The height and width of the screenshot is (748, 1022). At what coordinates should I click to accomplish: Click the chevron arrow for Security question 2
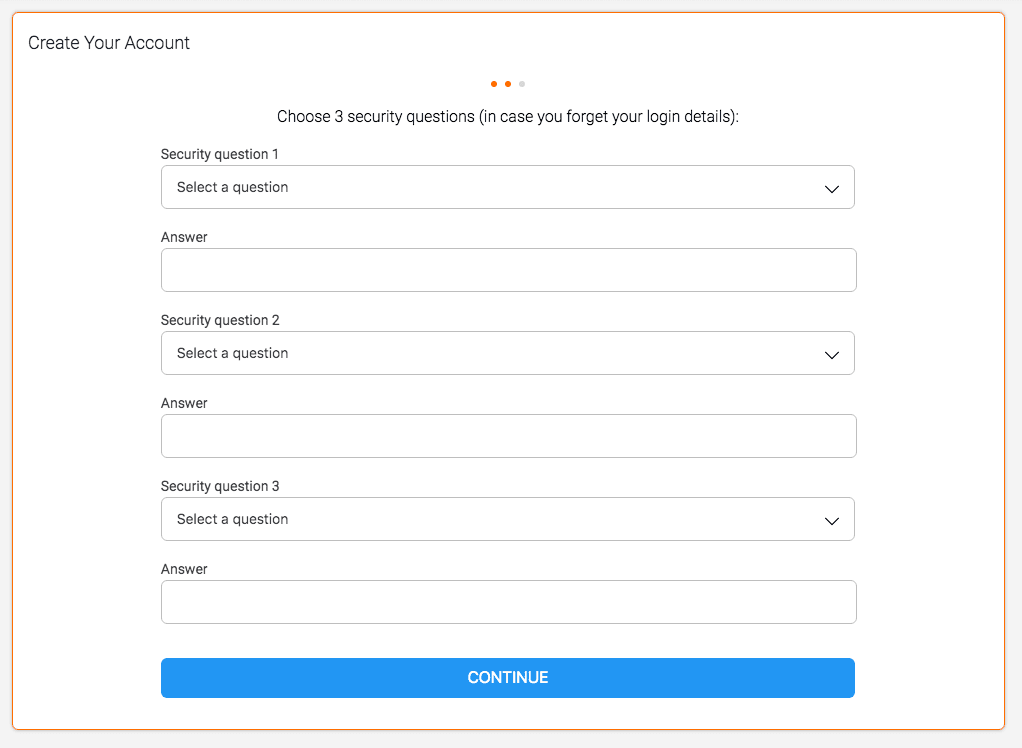[x=831, y=355]
